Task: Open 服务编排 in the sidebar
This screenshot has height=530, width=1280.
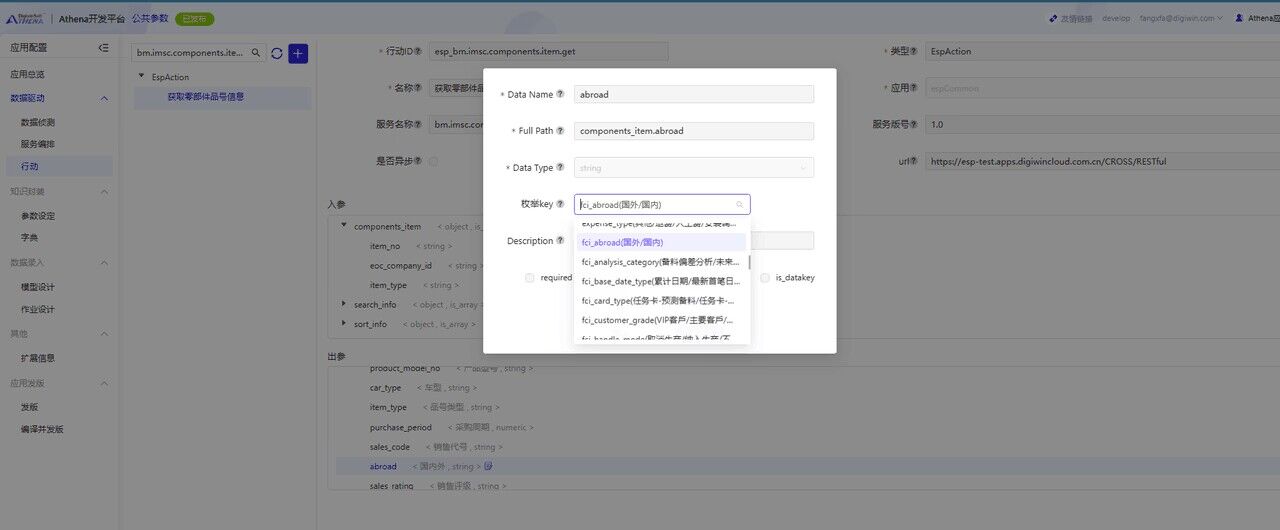Action: [x=38, y=144]
